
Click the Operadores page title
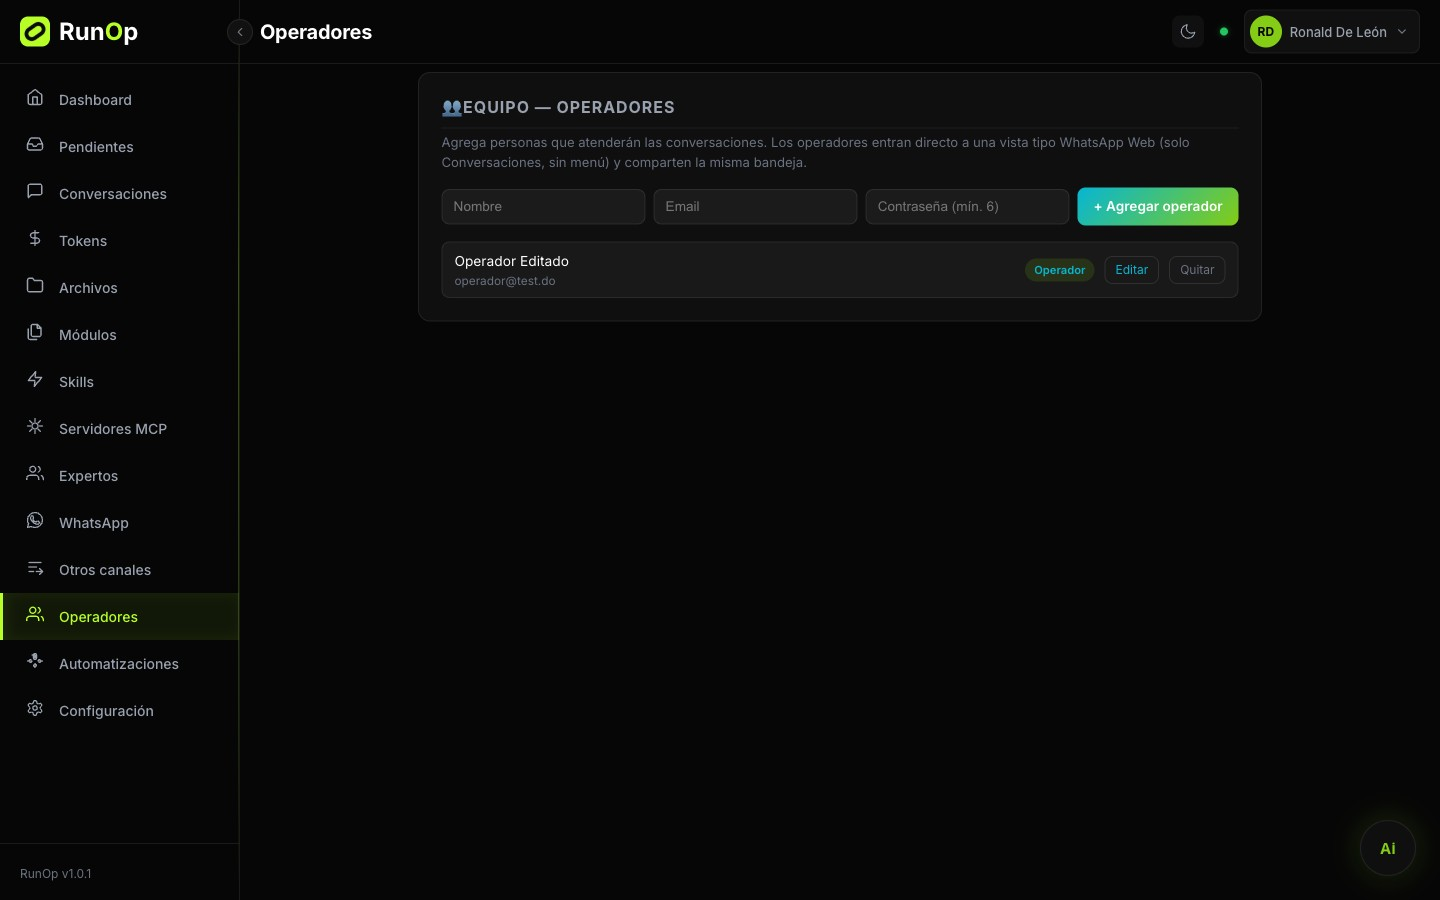[x=316, y=32]
